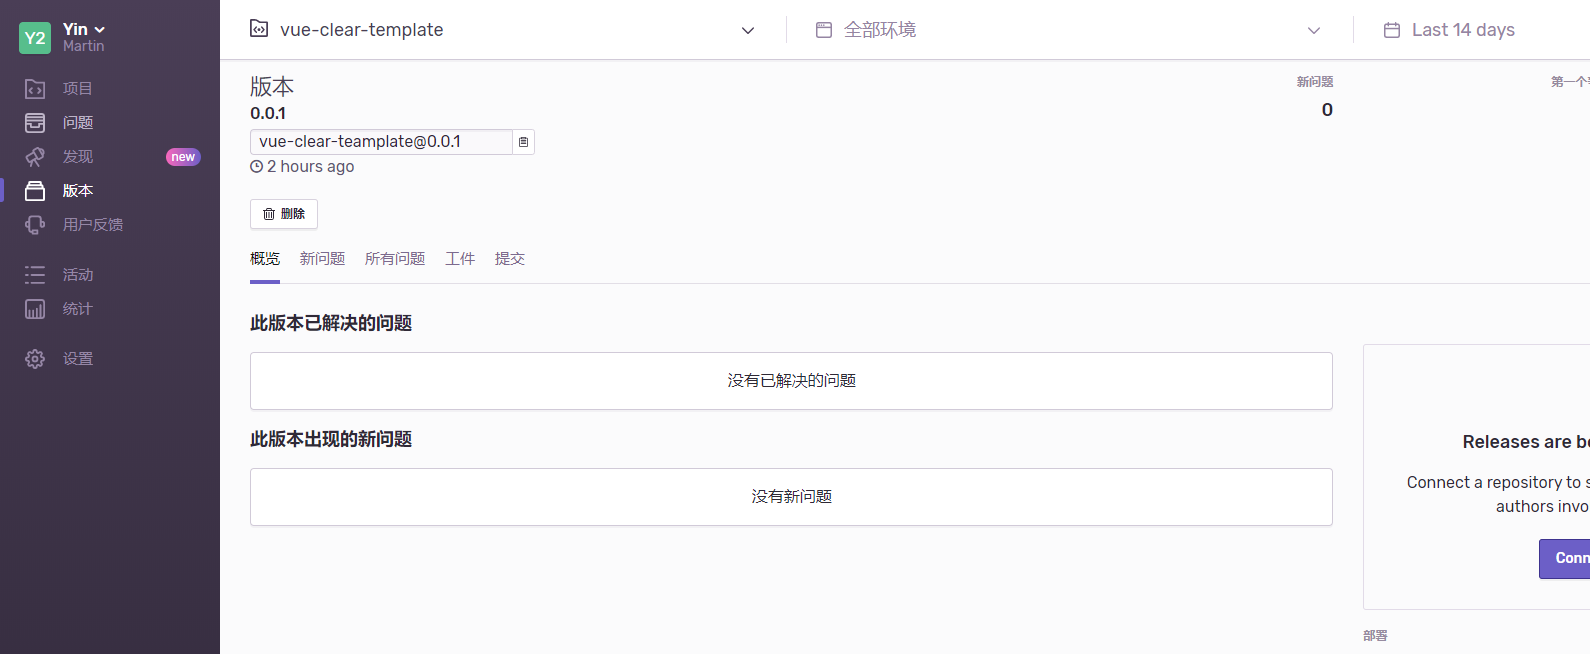
Task: Go to 用户反馈 in the sidebar
Action: coord(93,225)
